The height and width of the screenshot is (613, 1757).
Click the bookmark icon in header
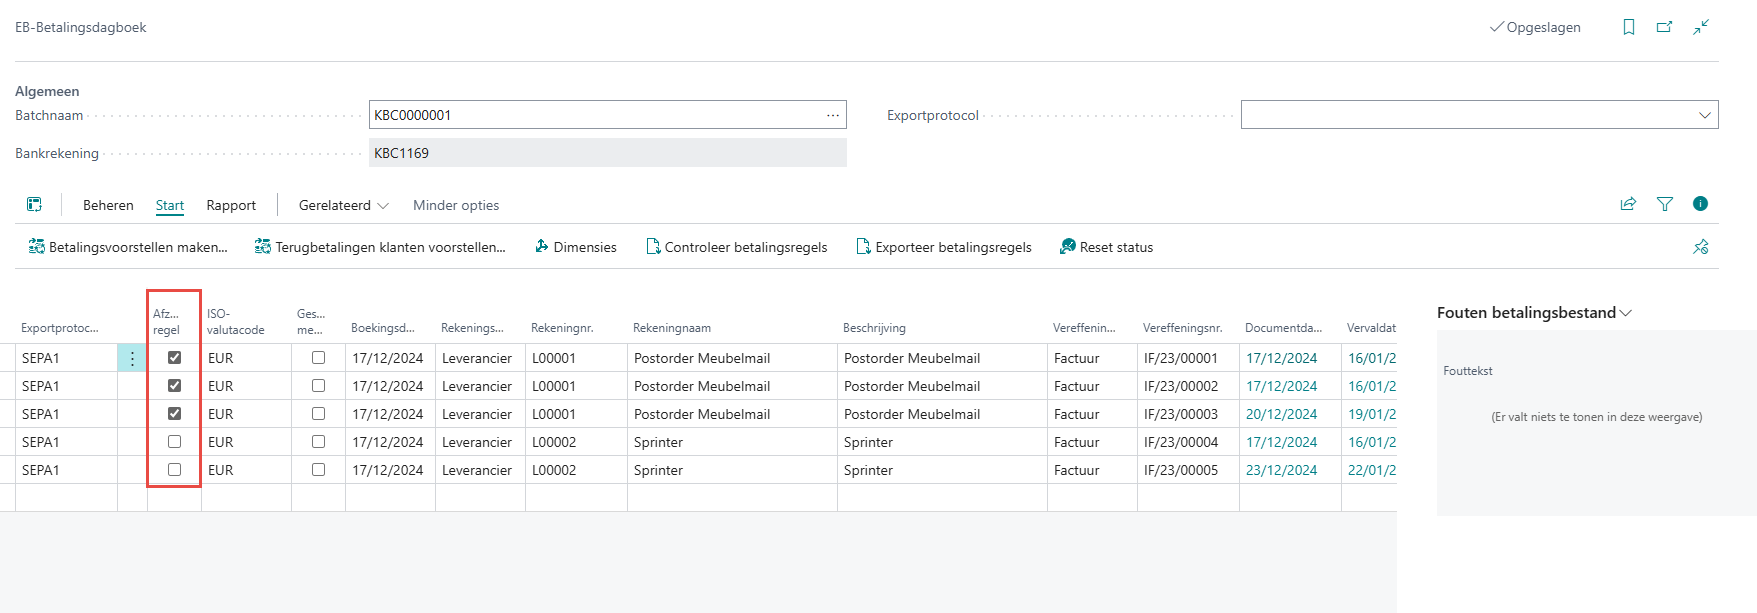click(1629, 27)
